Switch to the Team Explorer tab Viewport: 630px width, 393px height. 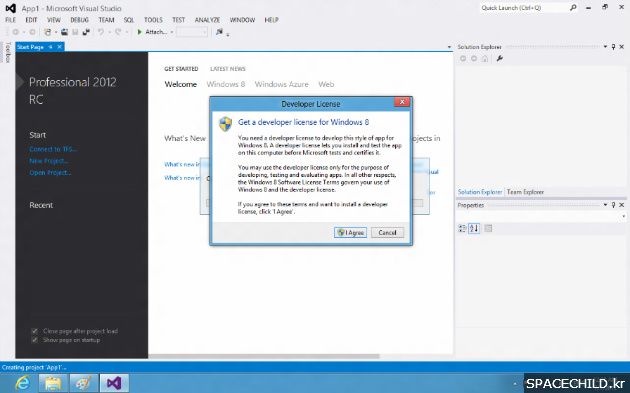(525, 192)
